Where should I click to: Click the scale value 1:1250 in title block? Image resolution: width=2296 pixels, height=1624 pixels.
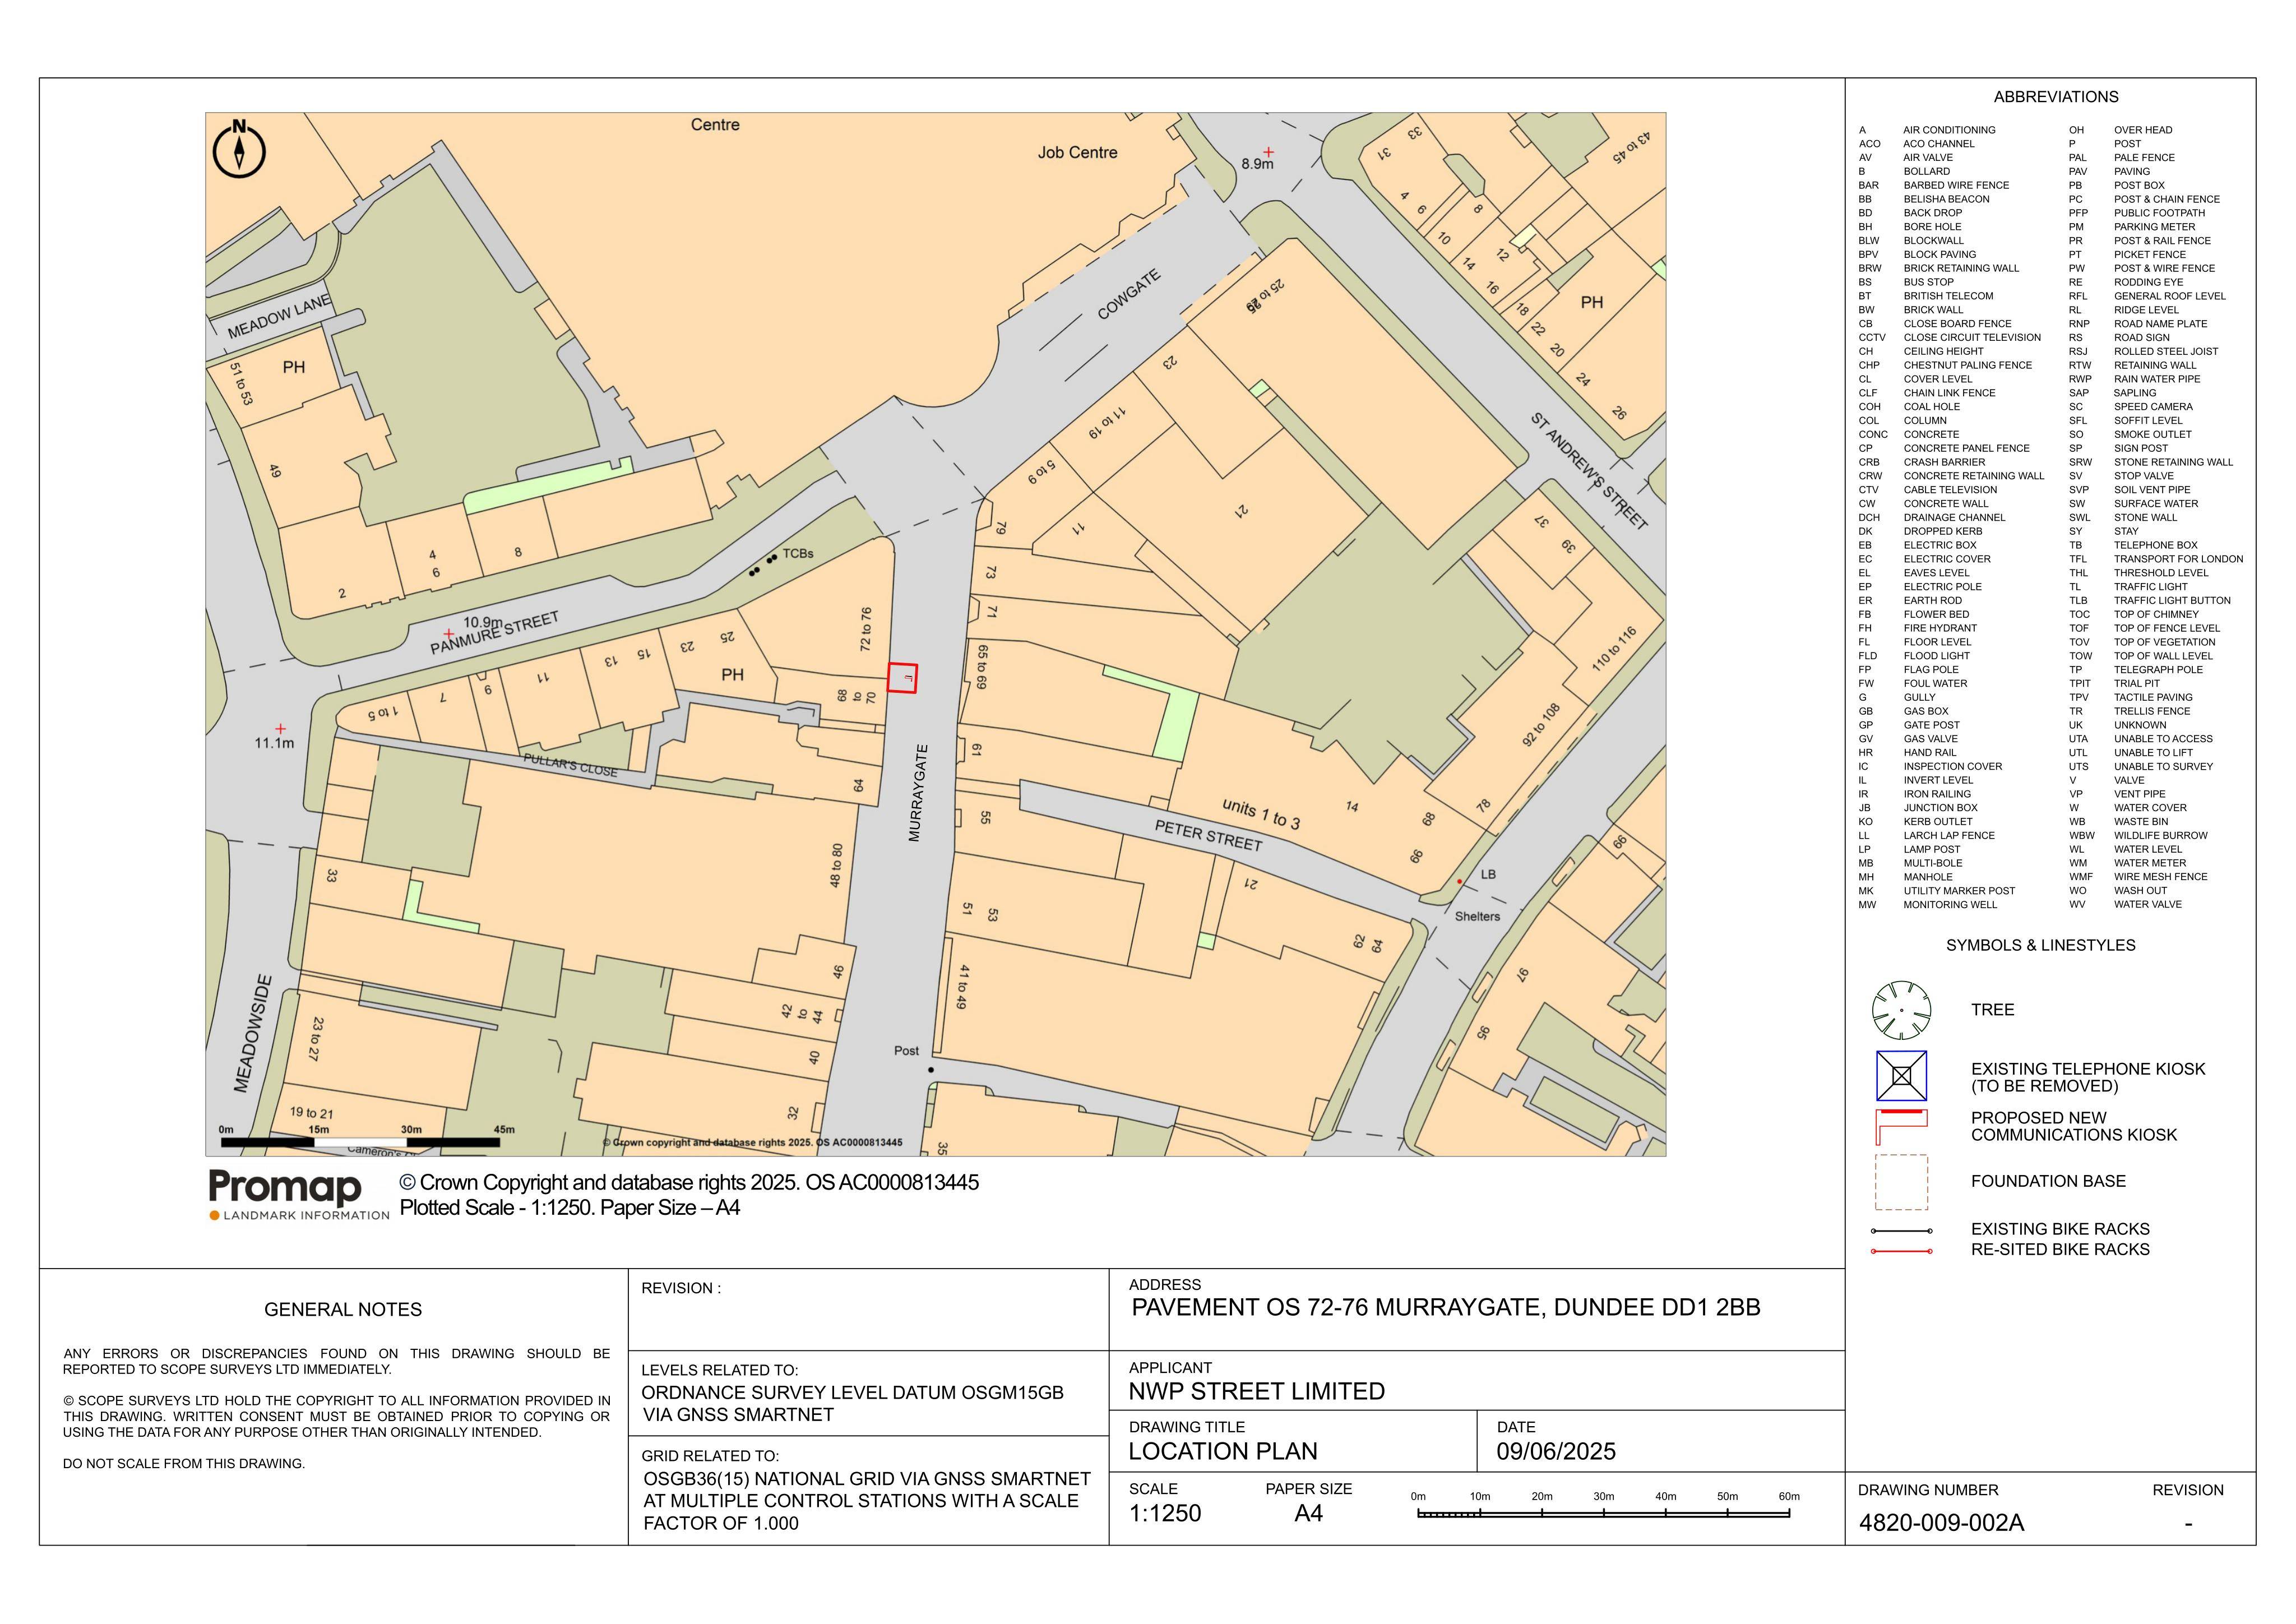tap(1165, 1513)
